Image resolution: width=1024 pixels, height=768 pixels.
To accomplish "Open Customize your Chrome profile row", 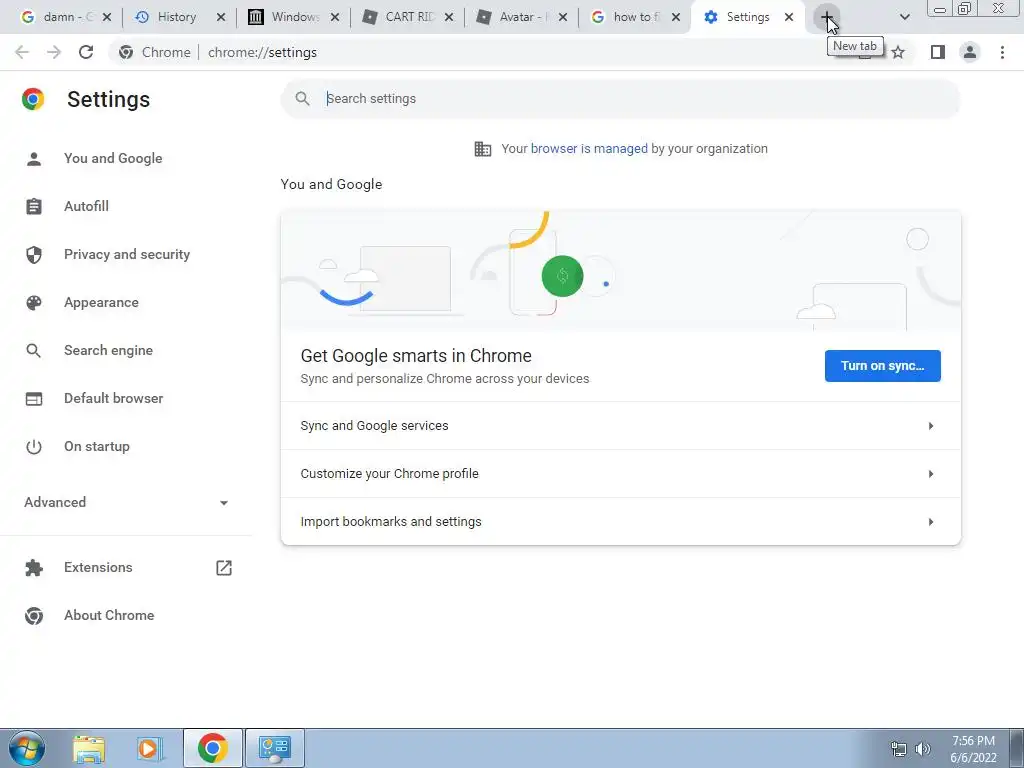I will click(620, 473).
